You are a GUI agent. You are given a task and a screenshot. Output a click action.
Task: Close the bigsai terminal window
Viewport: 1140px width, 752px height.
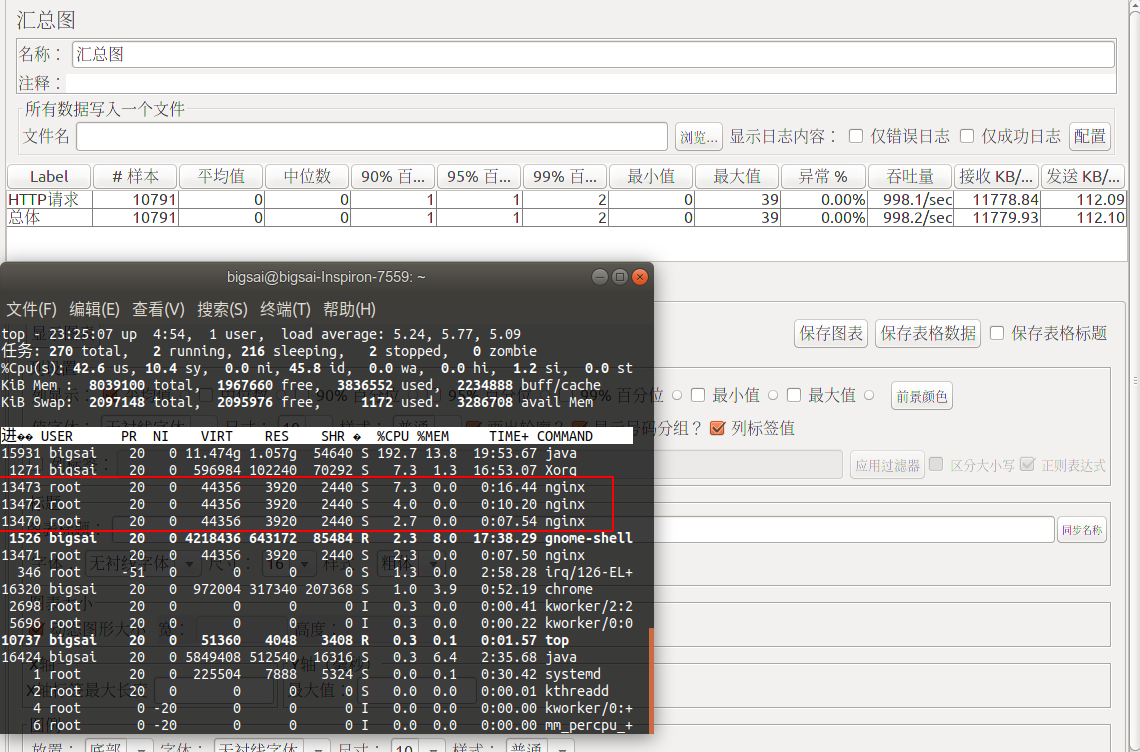coord(640,276)
